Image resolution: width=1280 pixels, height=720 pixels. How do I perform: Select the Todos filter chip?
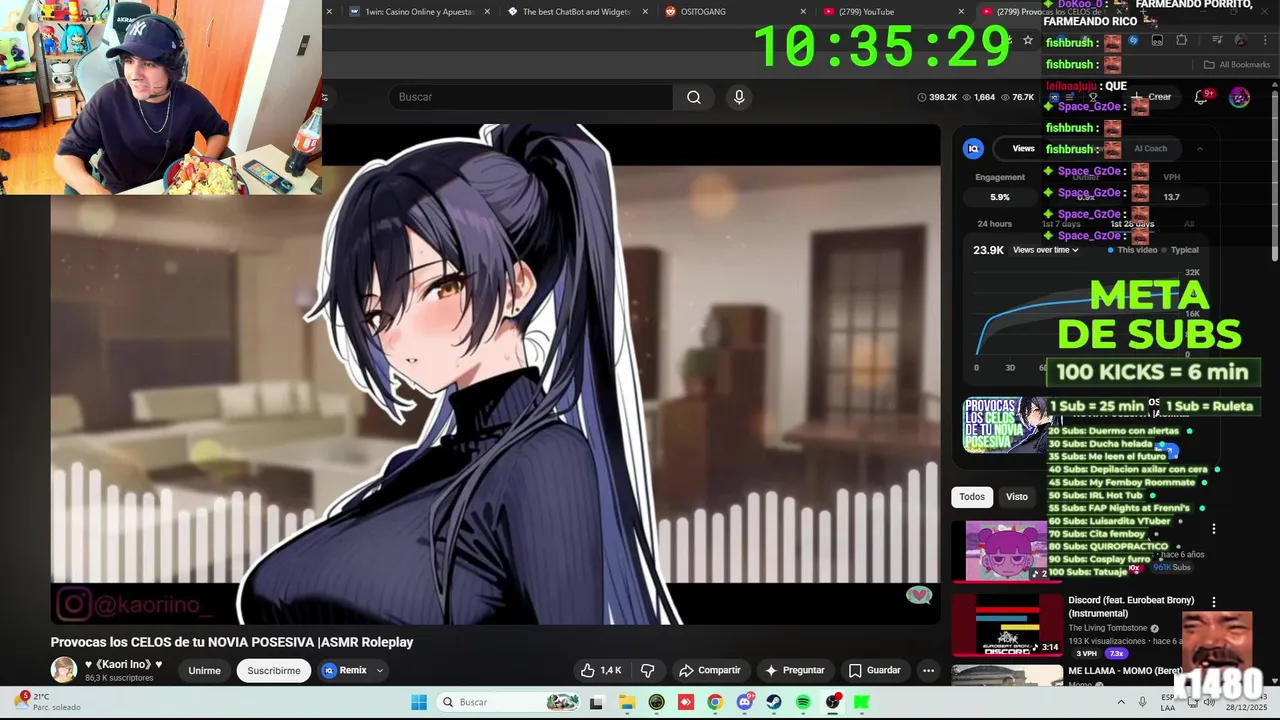coord(972,497)
